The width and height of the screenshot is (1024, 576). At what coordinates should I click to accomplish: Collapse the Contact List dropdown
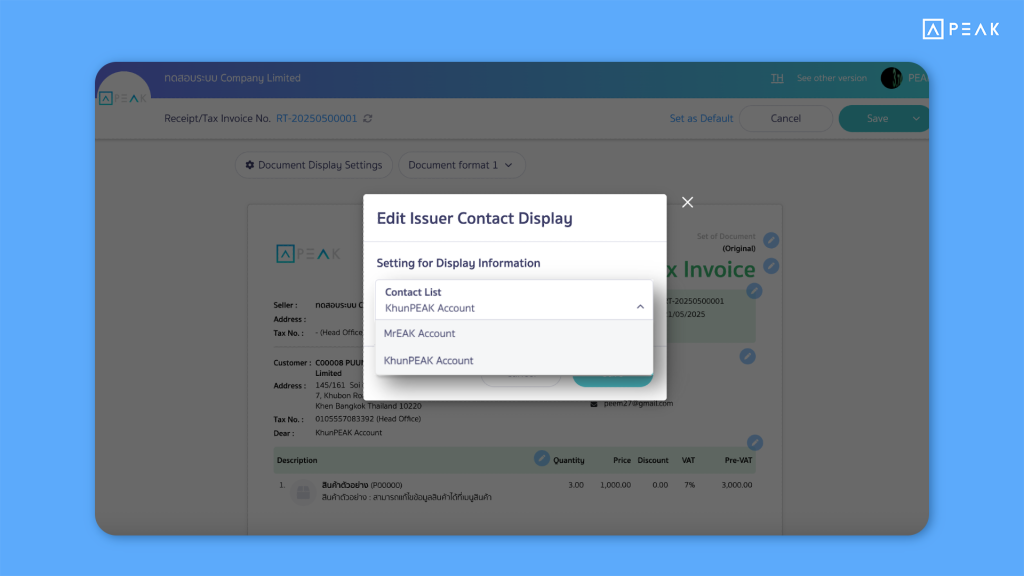click(640, 307)
